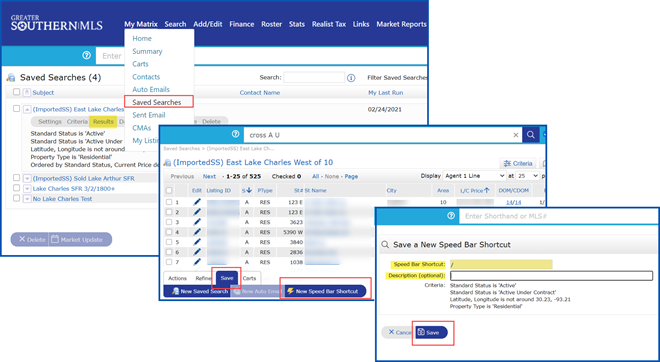Expand the No Lake Charles Test saved search
This screenshot has width=660, height=362.
tap(27, 199)
